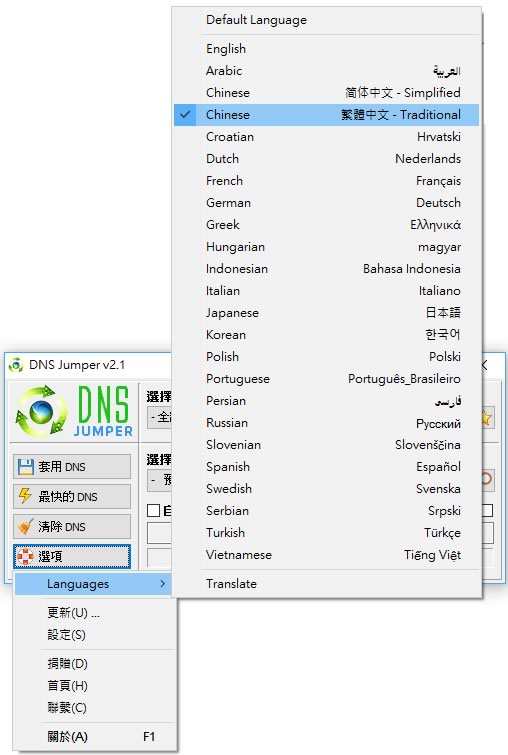This screenshot has width=508, height=755.
Task: Choose German Deutsch language
Action: click(326, 203)
